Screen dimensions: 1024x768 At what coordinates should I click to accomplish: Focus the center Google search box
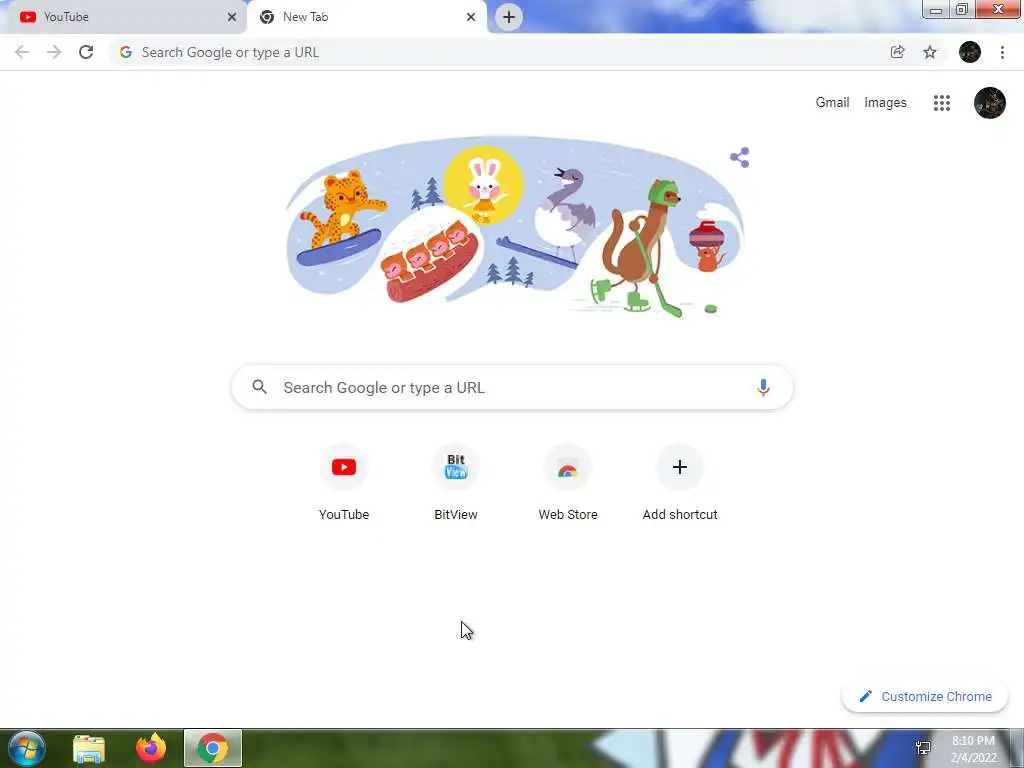click(x=513, y=387)
